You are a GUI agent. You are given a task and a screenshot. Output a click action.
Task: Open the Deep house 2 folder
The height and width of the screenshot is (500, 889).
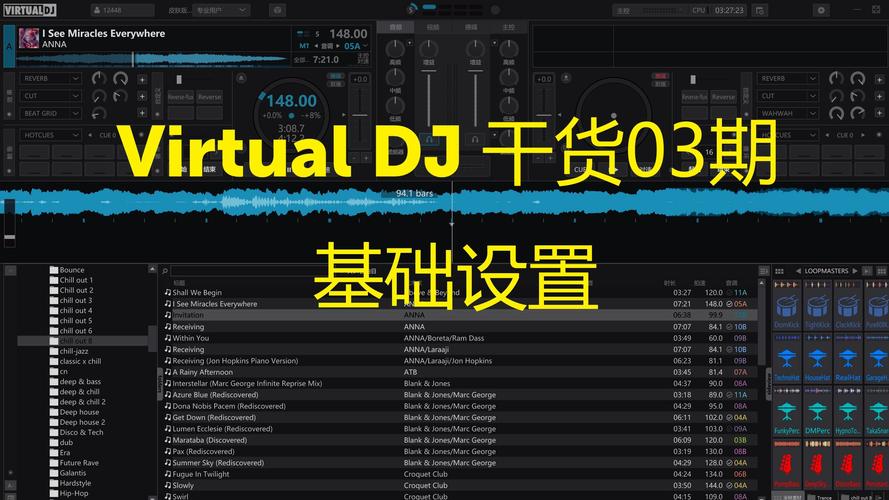82,422
